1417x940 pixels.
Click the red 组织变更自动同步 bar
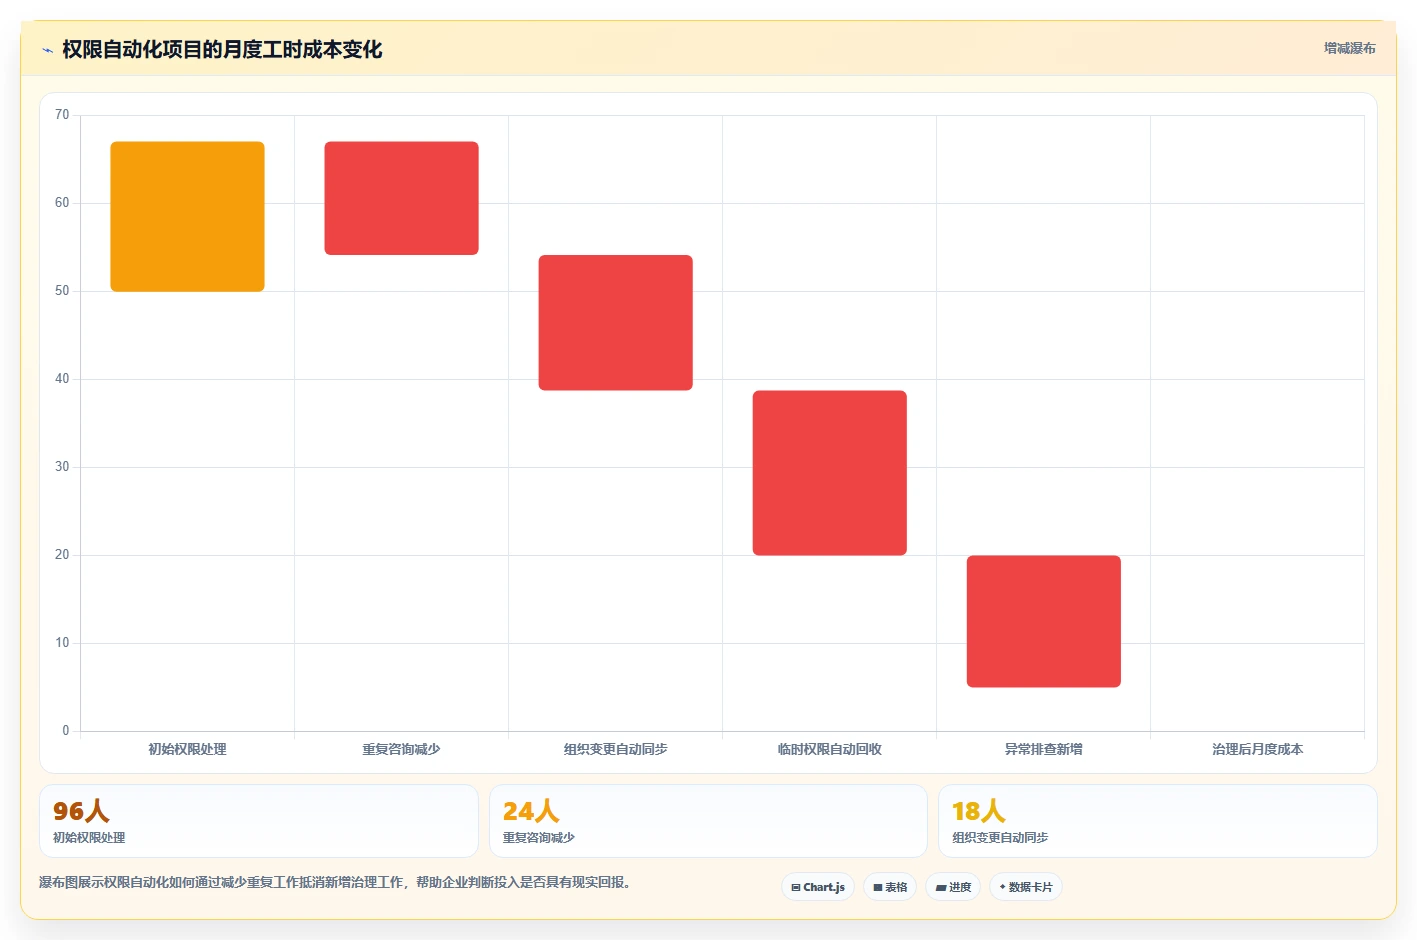pos(615,323)
